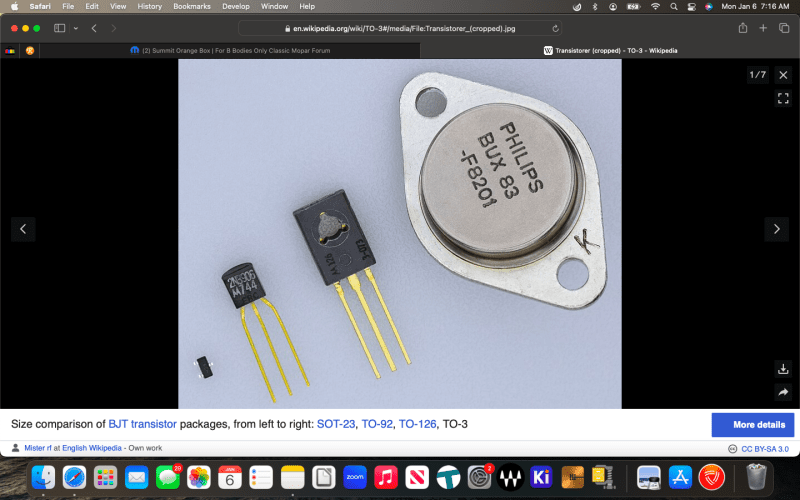800x500 pixels.
Task: Launch Zoom from the Dock
Action: [355, 478]
